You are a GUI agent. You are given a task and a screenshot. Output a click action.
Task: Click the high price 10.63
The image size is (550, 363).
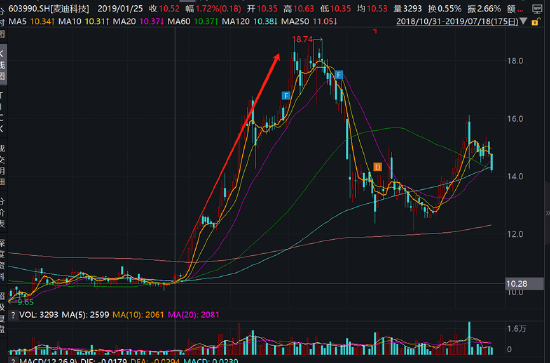[x=304, y=8]
